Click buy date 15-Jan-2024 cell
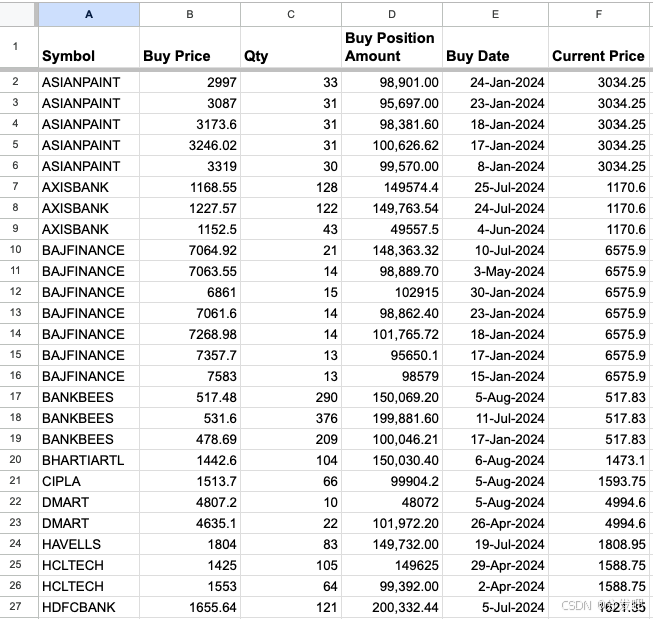Viewport: 653px width, 619px height. point(495,376)
